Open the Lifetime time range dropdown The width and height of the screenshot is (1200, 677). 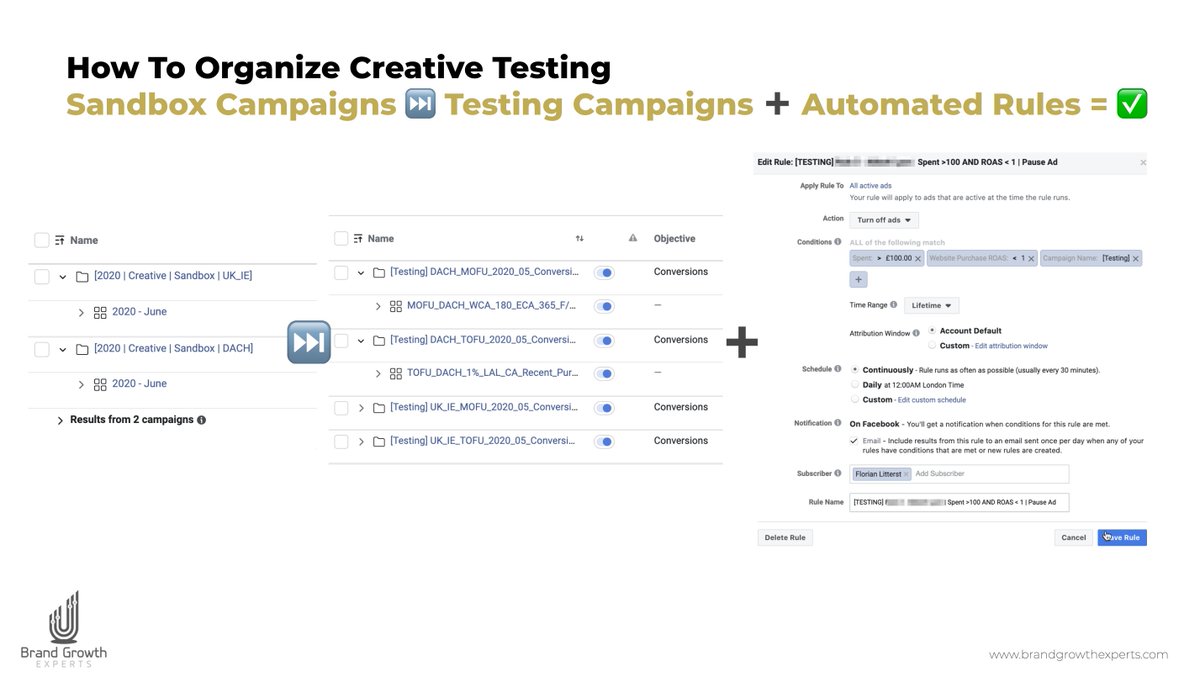(x=931, y=305)
